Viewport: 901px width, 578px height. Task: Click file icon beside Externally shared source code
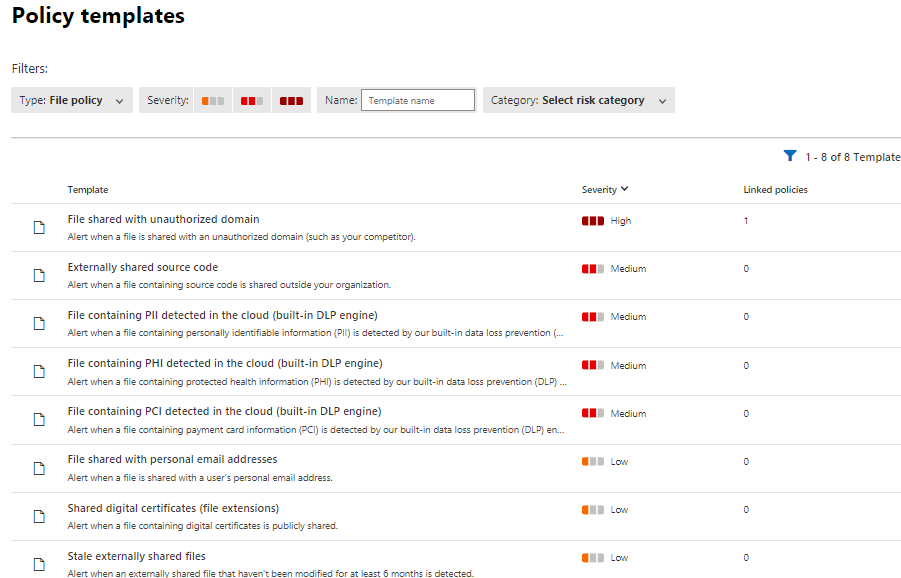[40, 275]
